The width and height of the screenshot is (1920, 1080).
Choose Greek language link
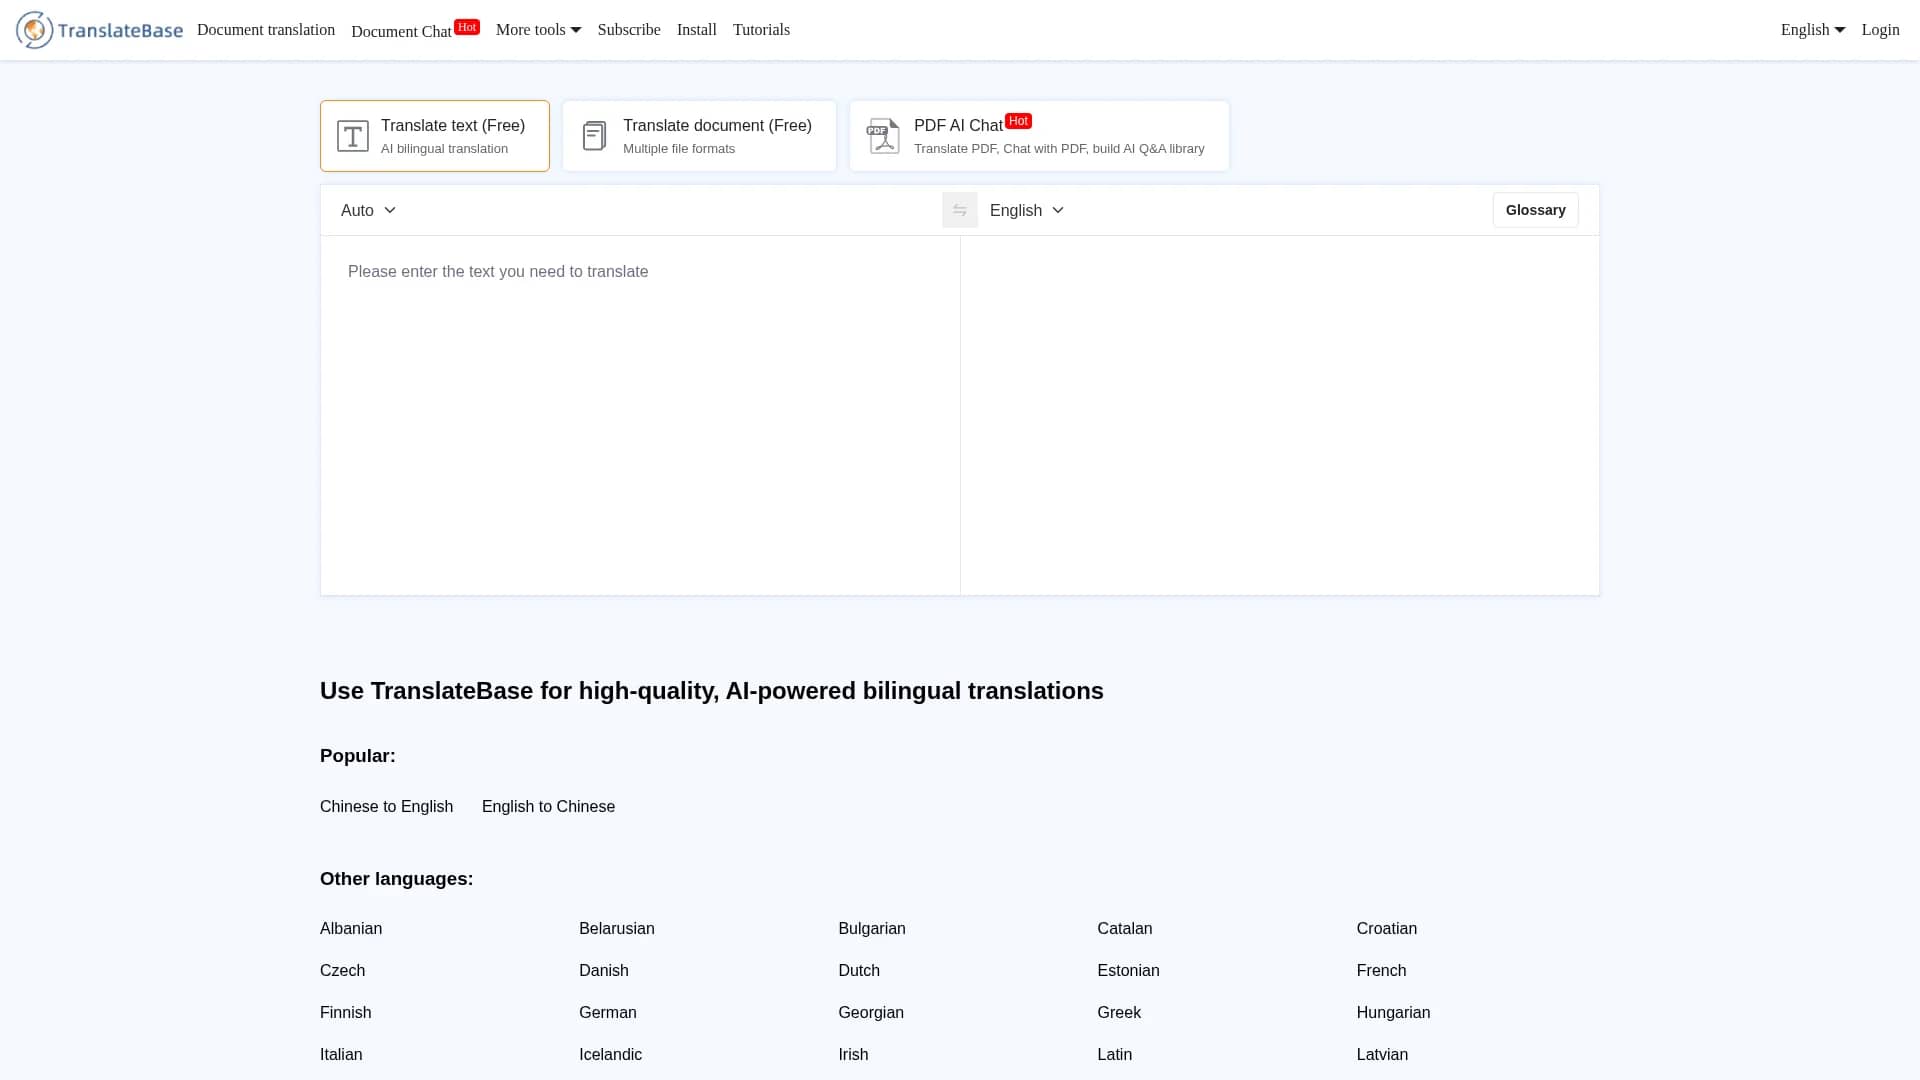tap(1119, 1012)
